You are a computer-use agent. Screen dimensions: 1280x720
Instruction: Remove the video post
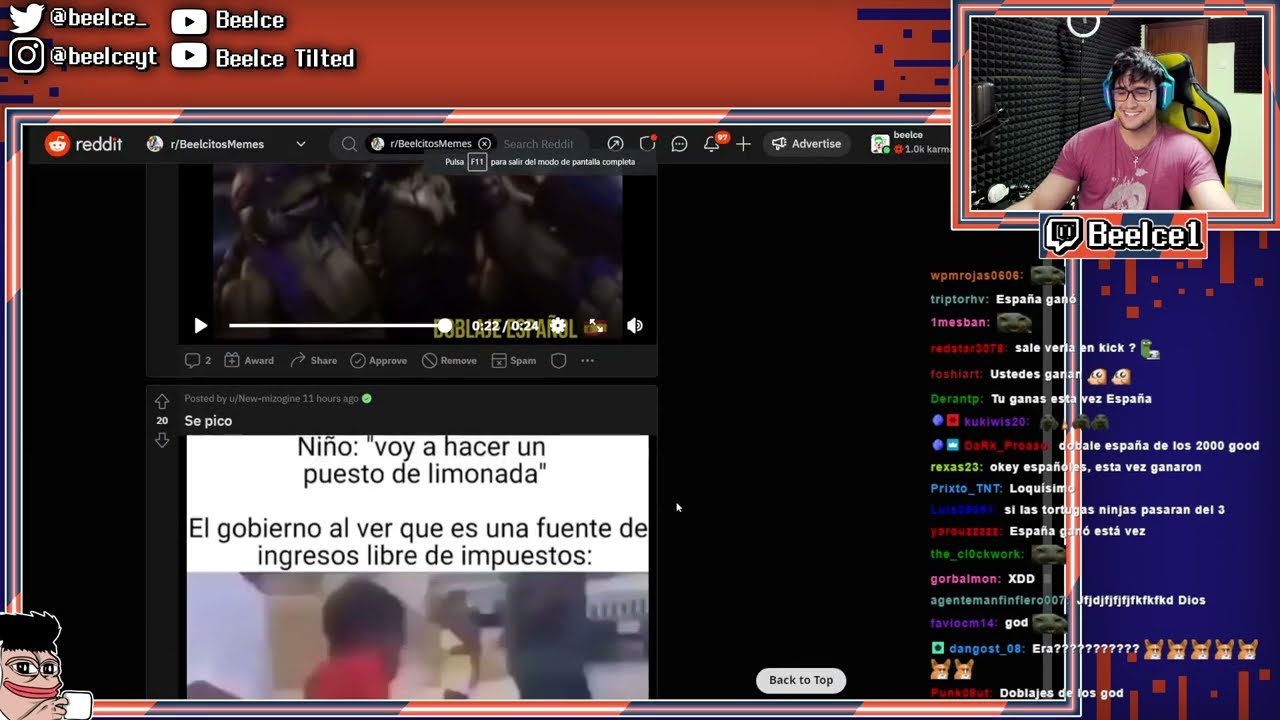(449, 360)
